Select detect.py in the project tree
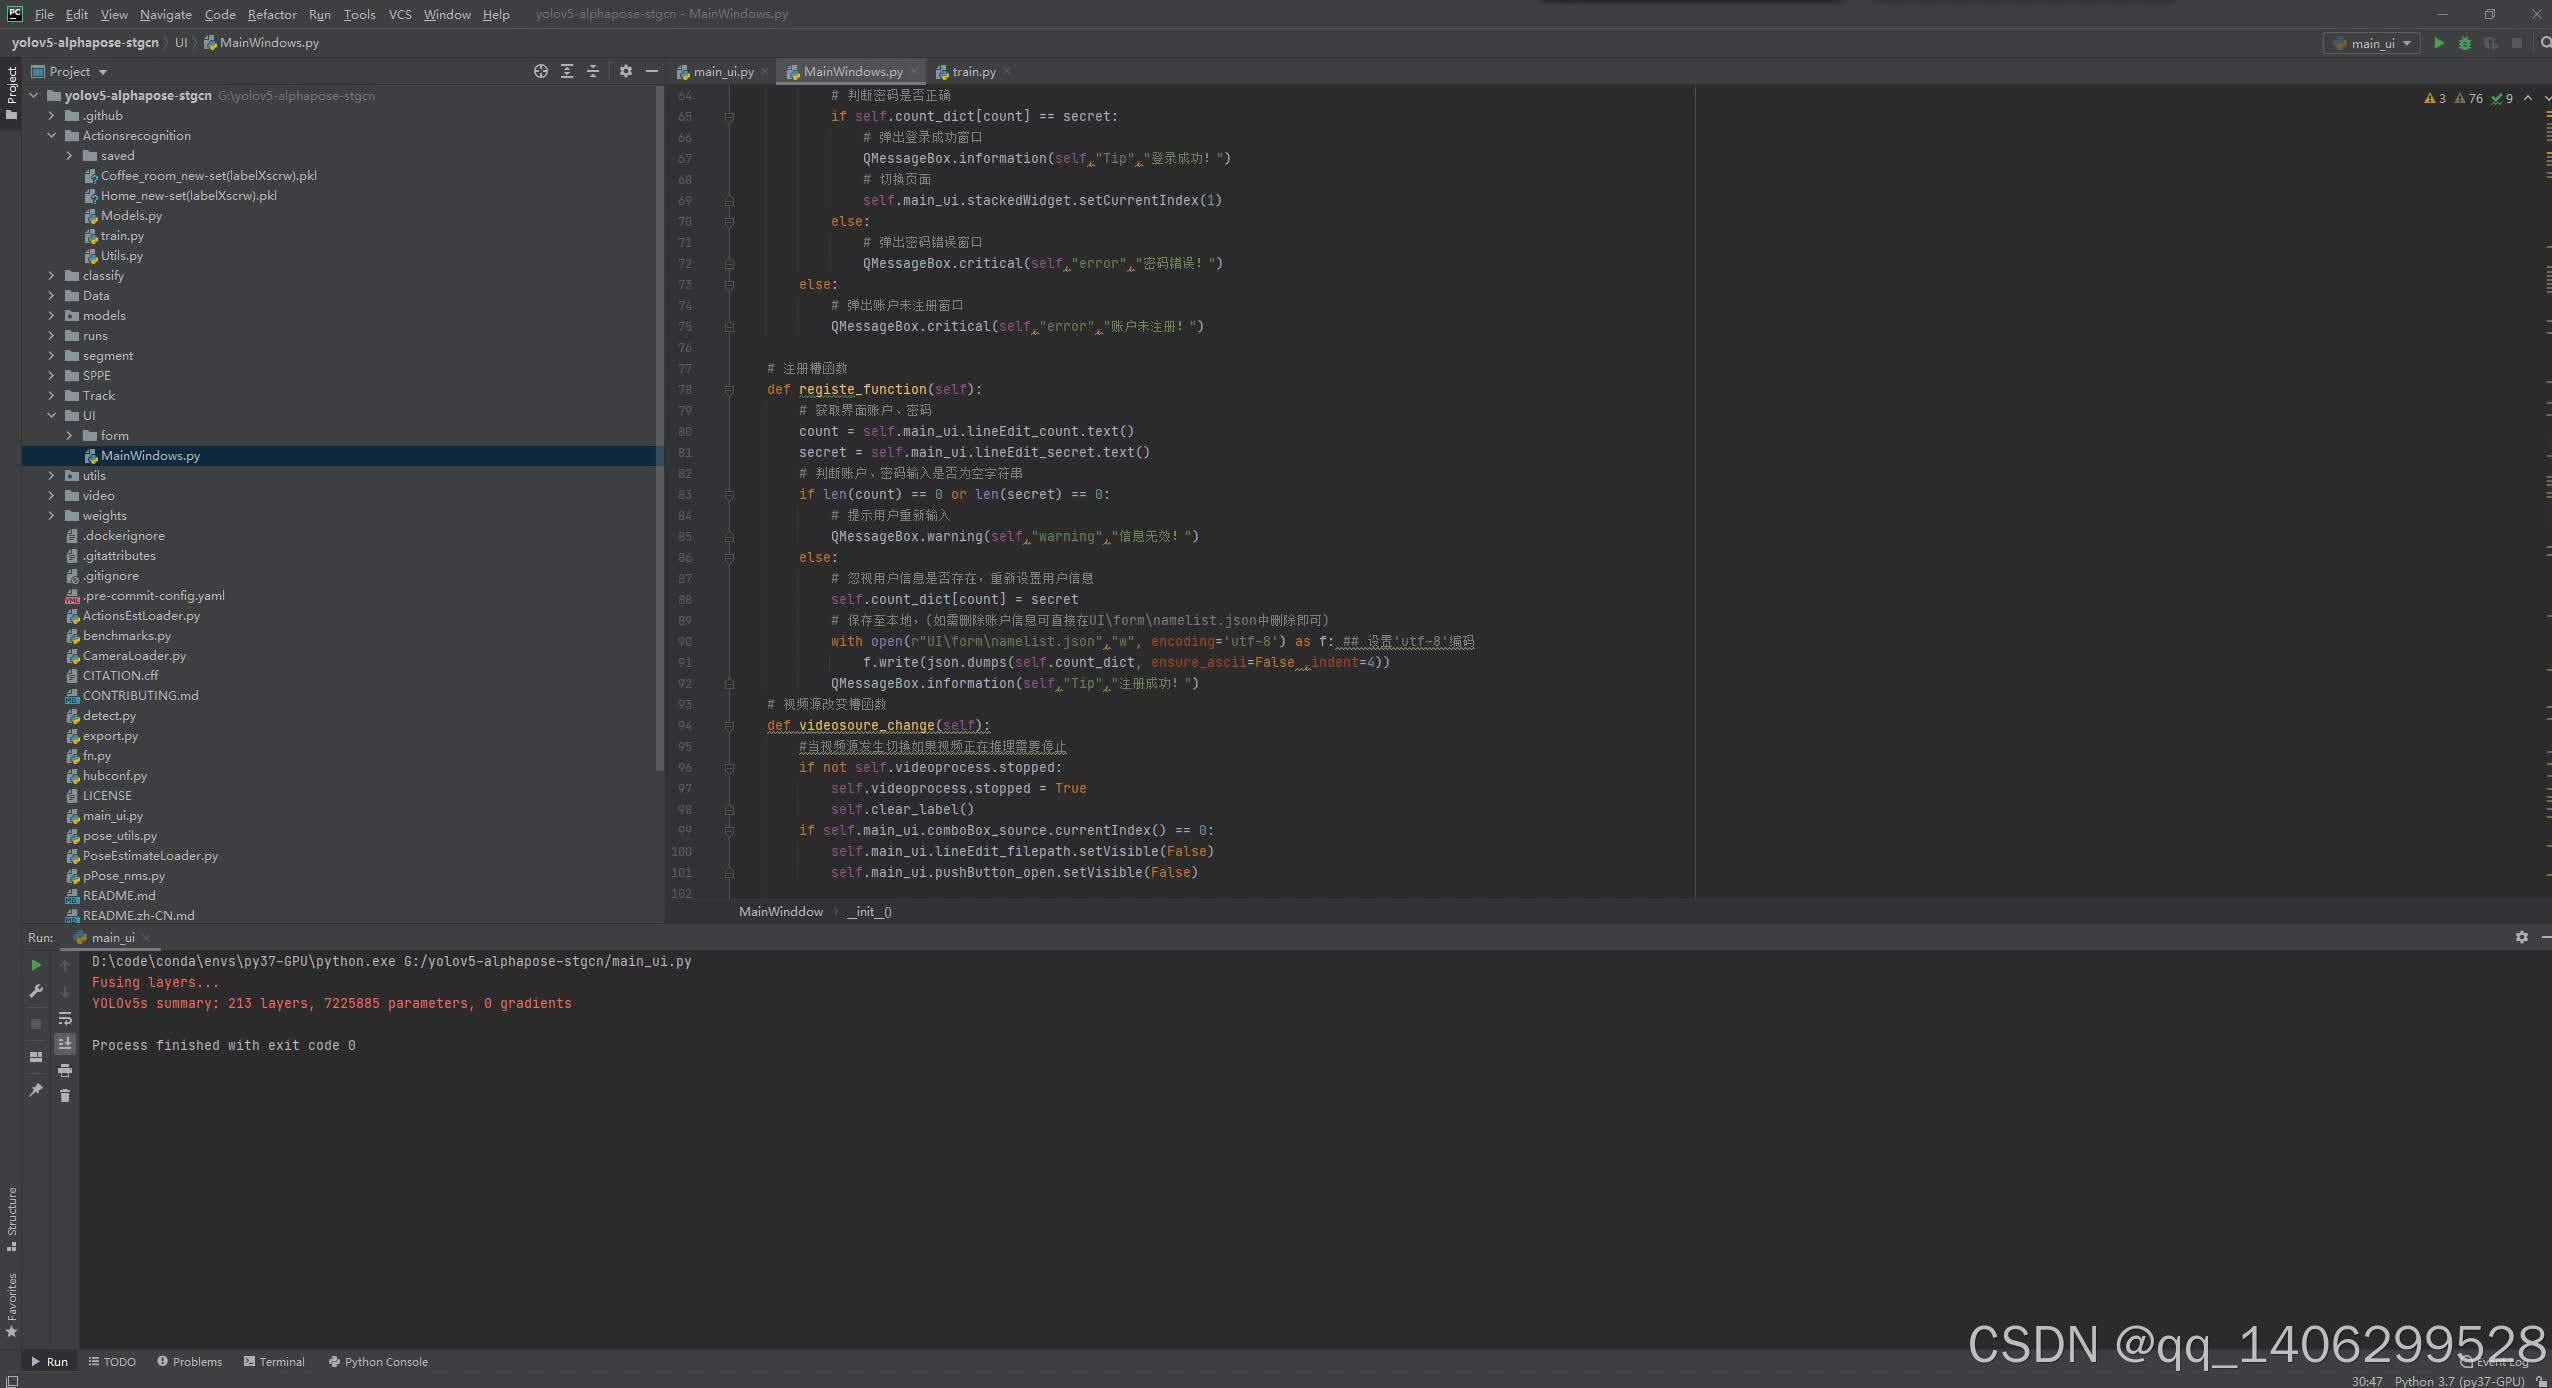 [109, 716]
